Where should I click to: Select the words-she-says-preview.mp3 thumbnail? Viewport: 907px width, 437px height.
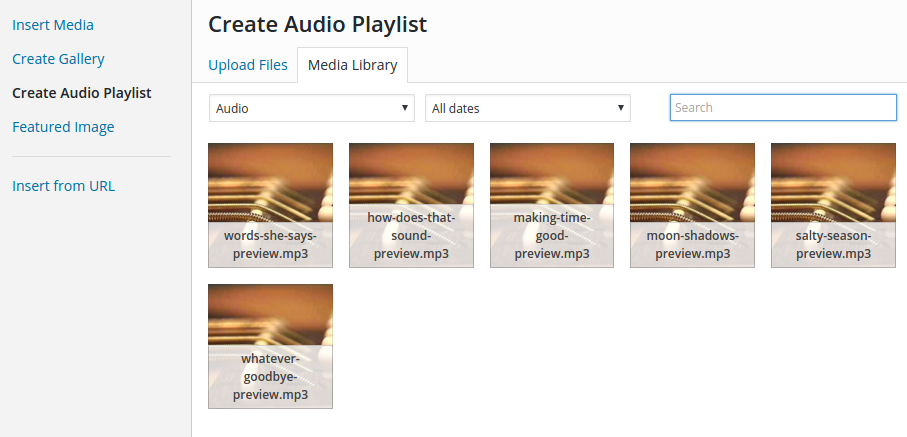270,205
